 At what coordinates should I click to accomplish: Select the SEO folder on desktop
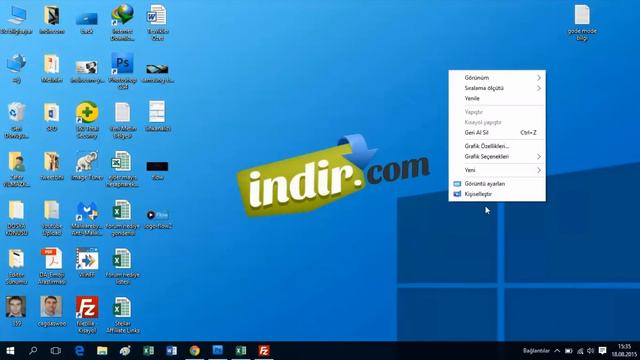pos(52,117)
